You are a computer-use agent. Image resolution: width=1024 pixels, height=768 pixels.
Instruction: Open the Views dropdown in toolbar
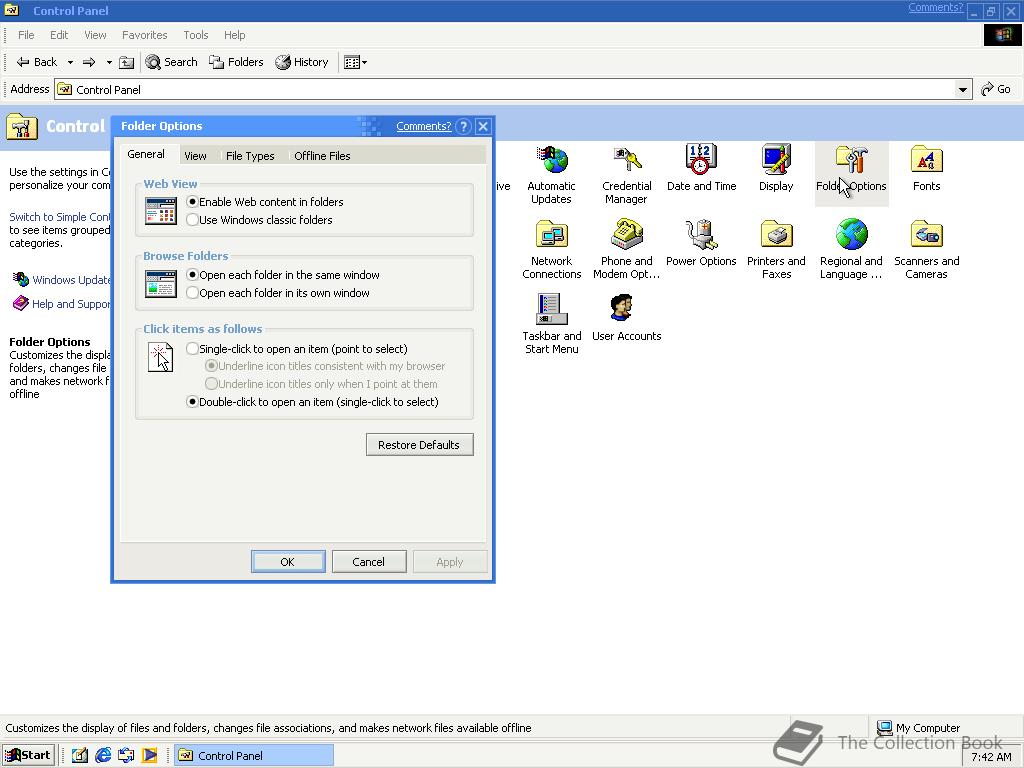(x=355, y=62)
